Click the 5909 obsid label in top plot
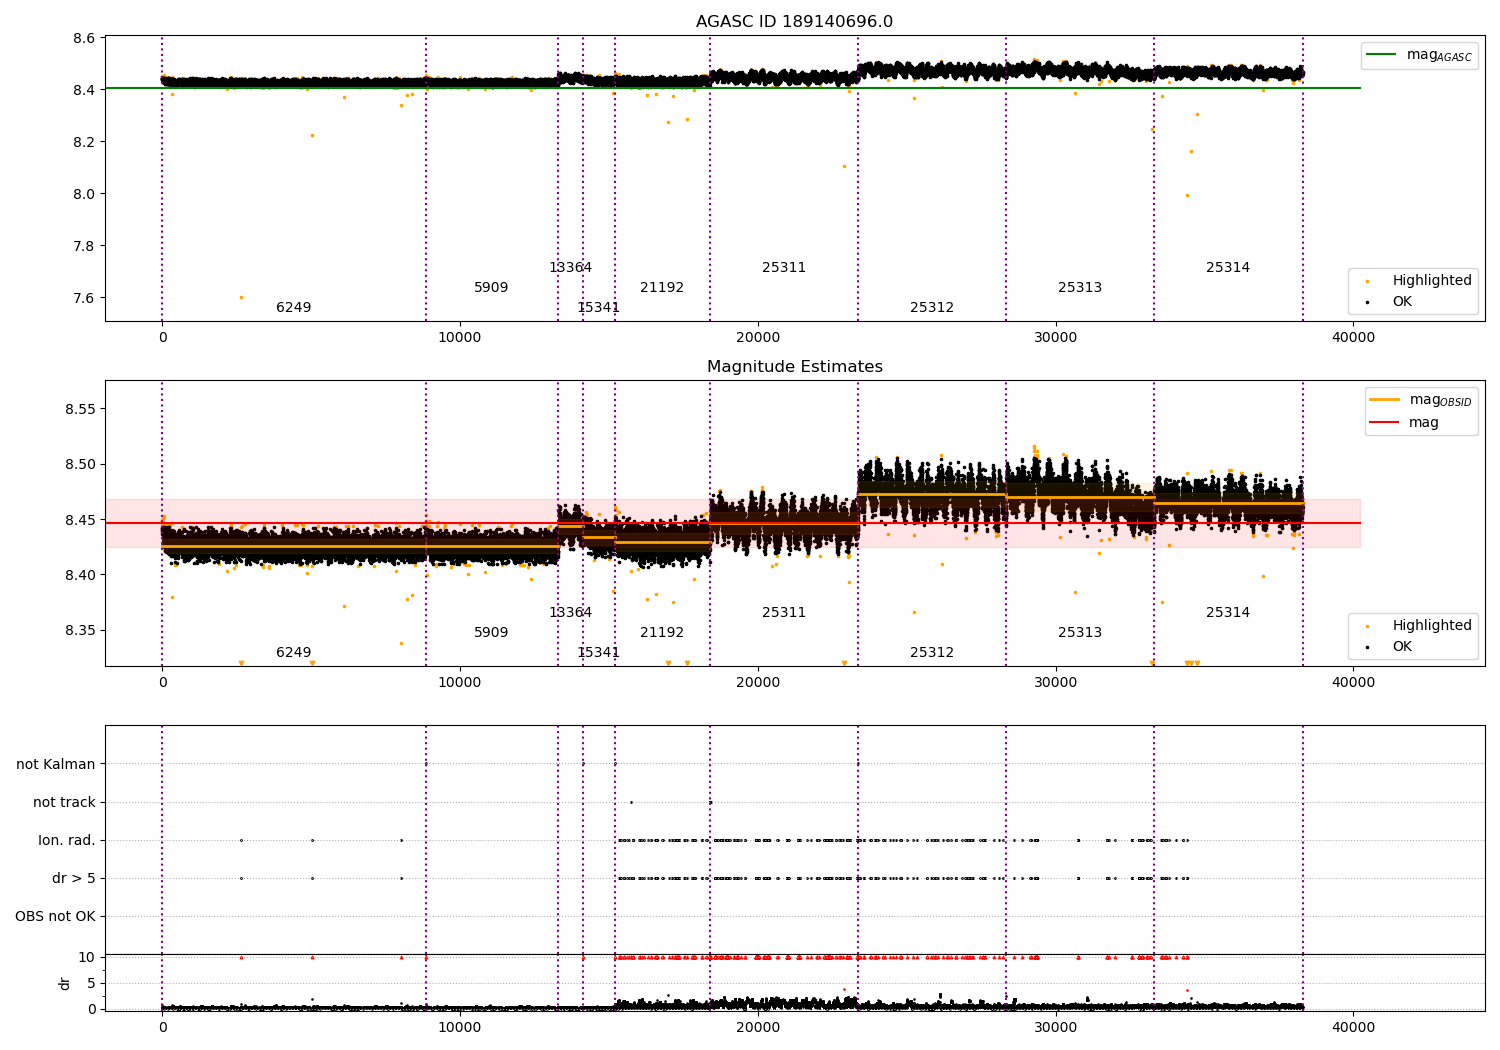Image resolution: width=1500 pixels, height=1050 pixels. click(x=491, y=288)
